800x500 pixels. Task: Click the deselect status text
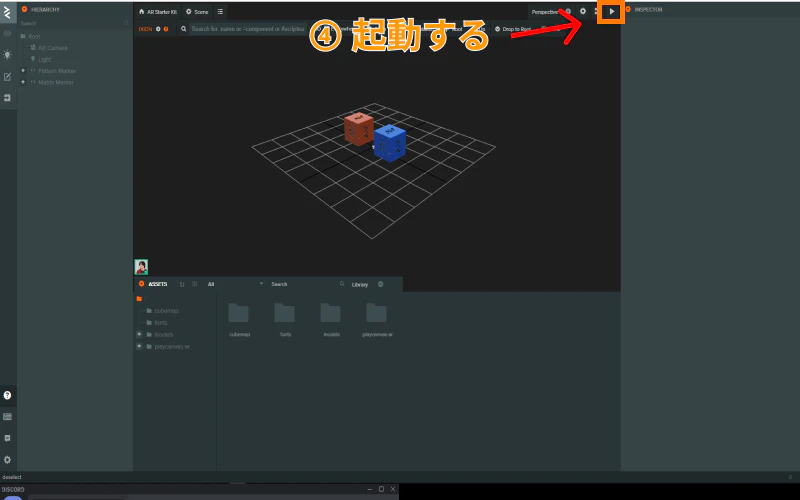point(12,477)
